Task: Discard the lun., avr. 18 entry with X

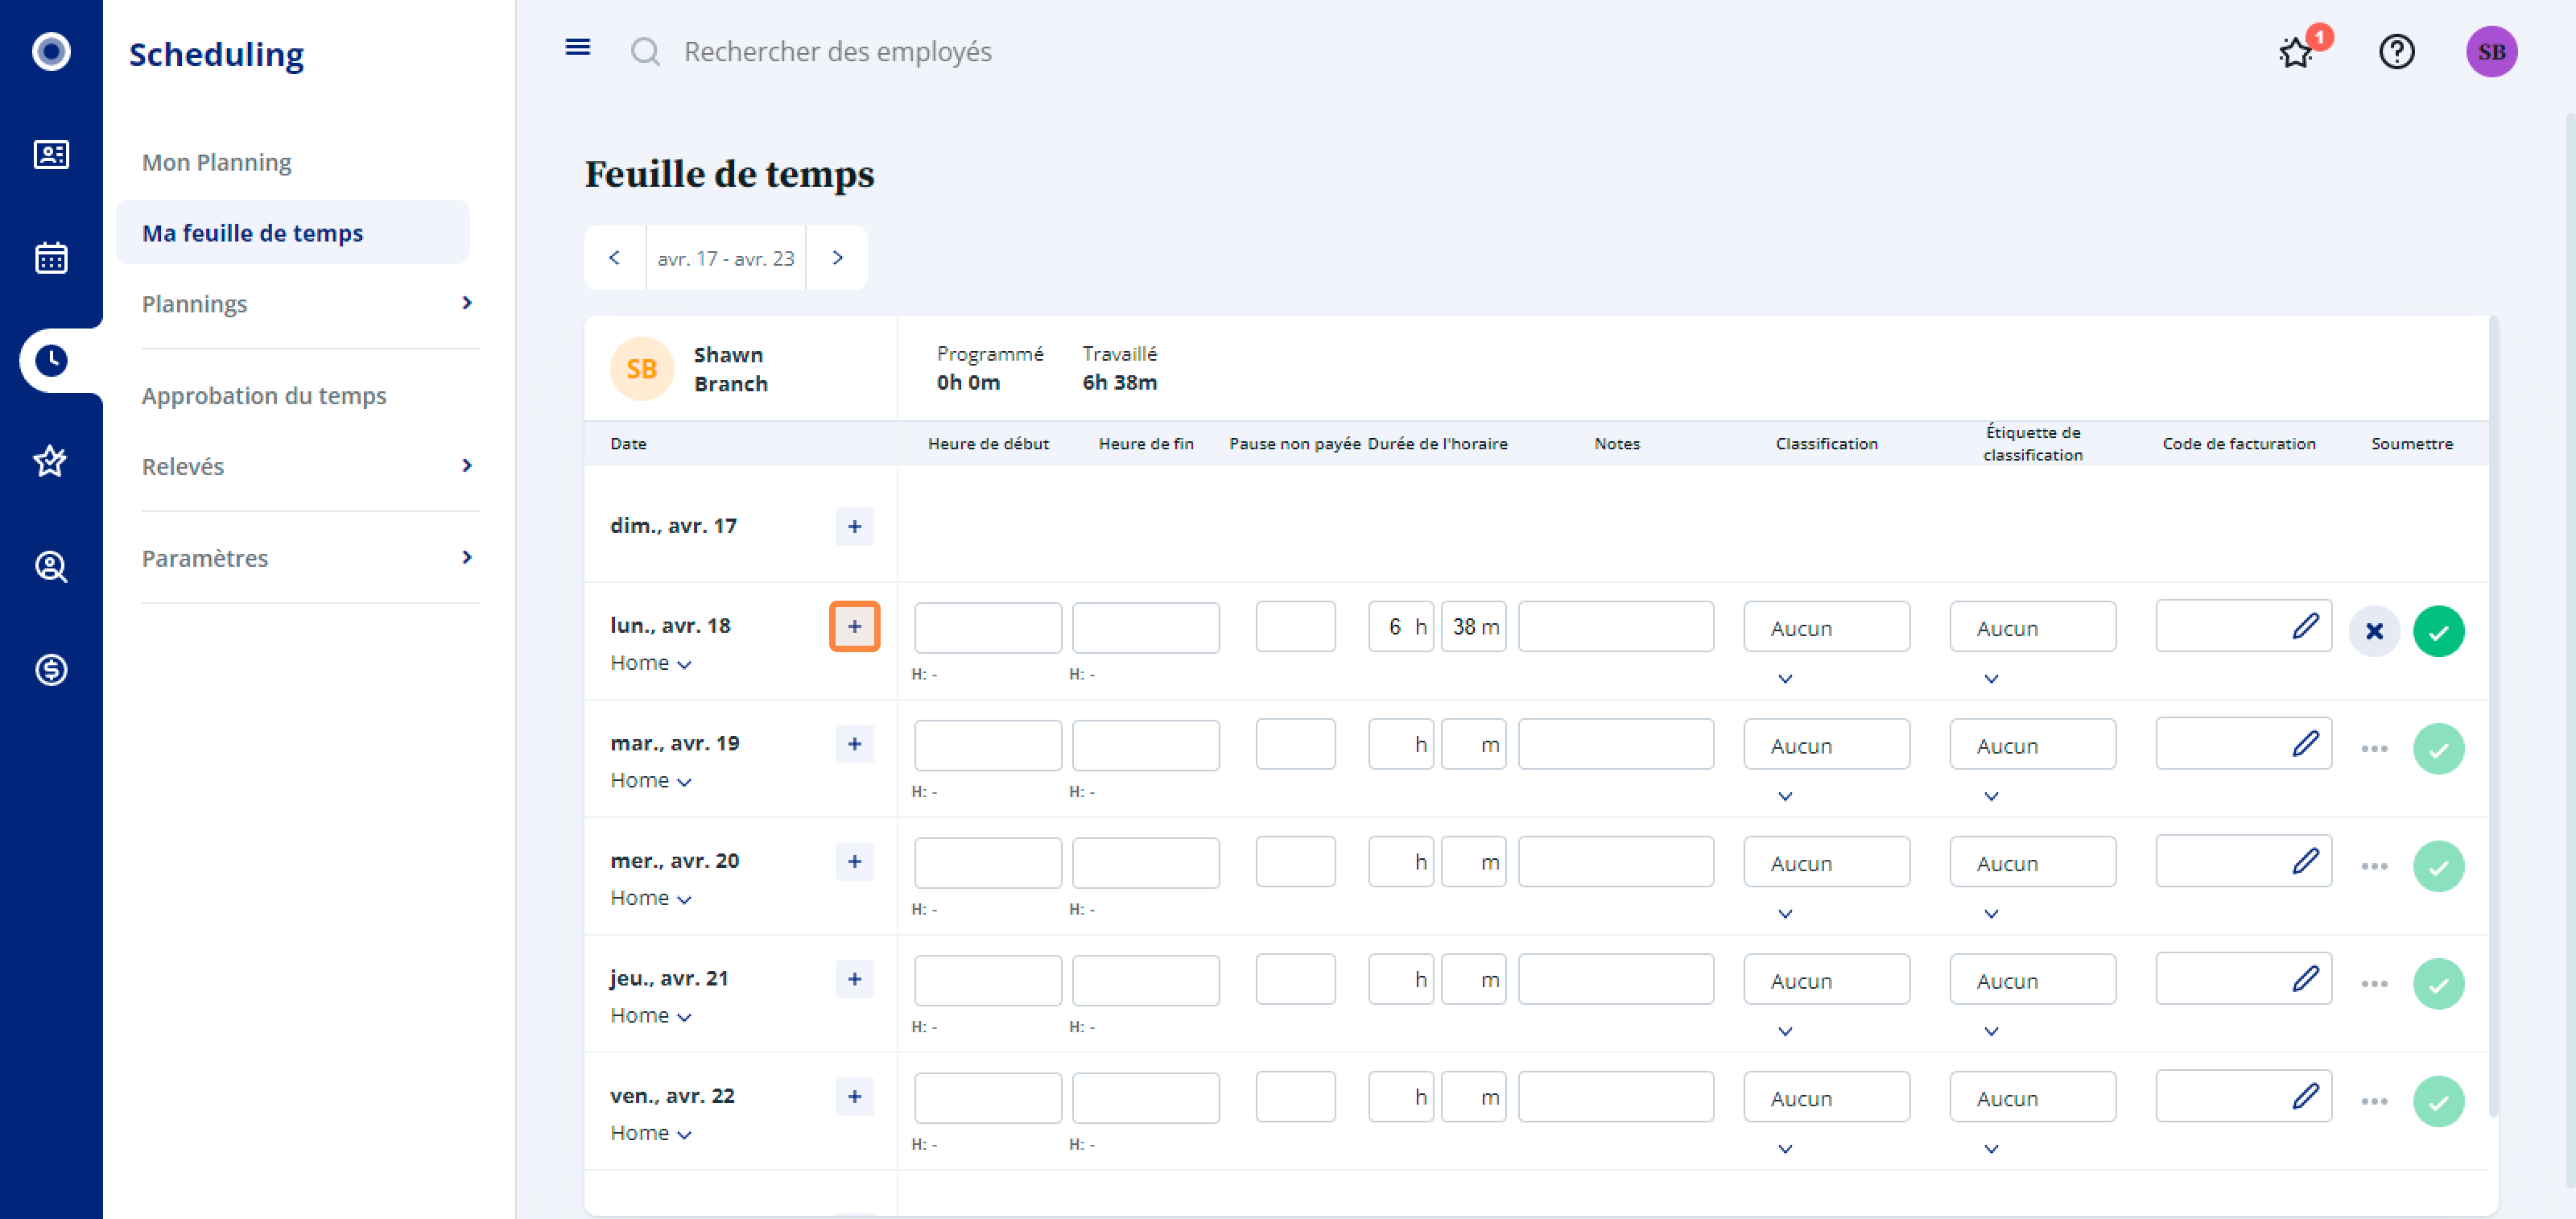Action: pos(2374,631)
